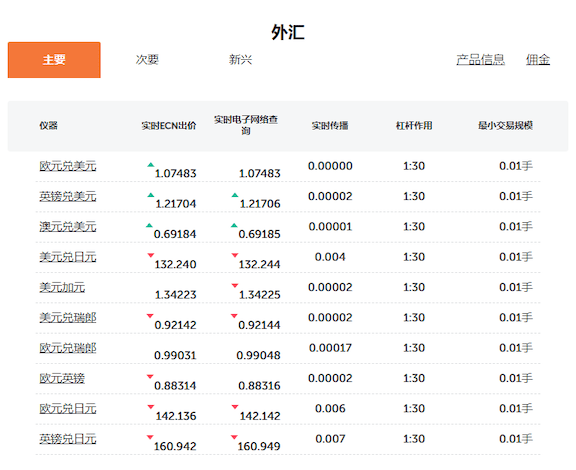Switch to the 次要 tab
576x470 pixels.
(x=147, y=60)
